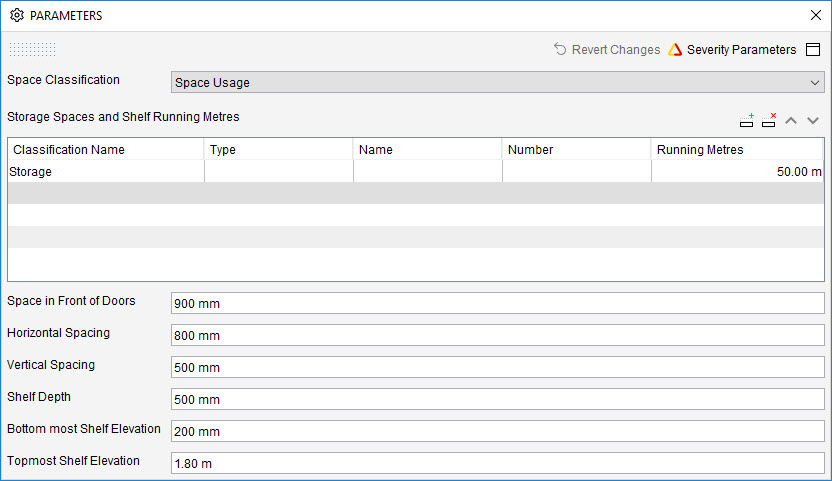Click the Horizontal Spacing input field
Image resolution: width=832 pixels, height=481 pixels.
[497, 335]
